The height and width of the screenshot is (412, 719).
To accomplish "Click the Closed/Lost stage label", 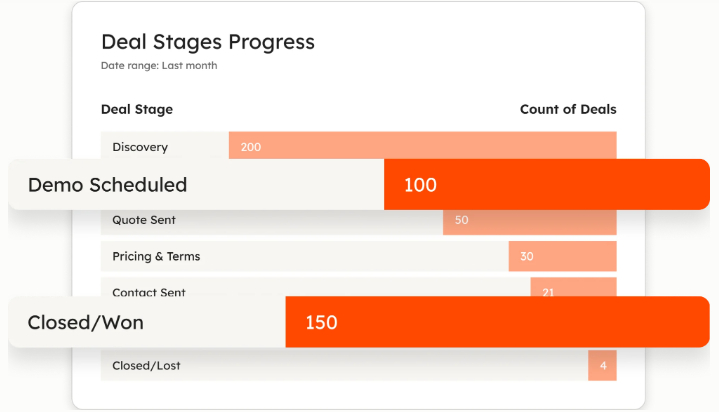I will point(148,366).
